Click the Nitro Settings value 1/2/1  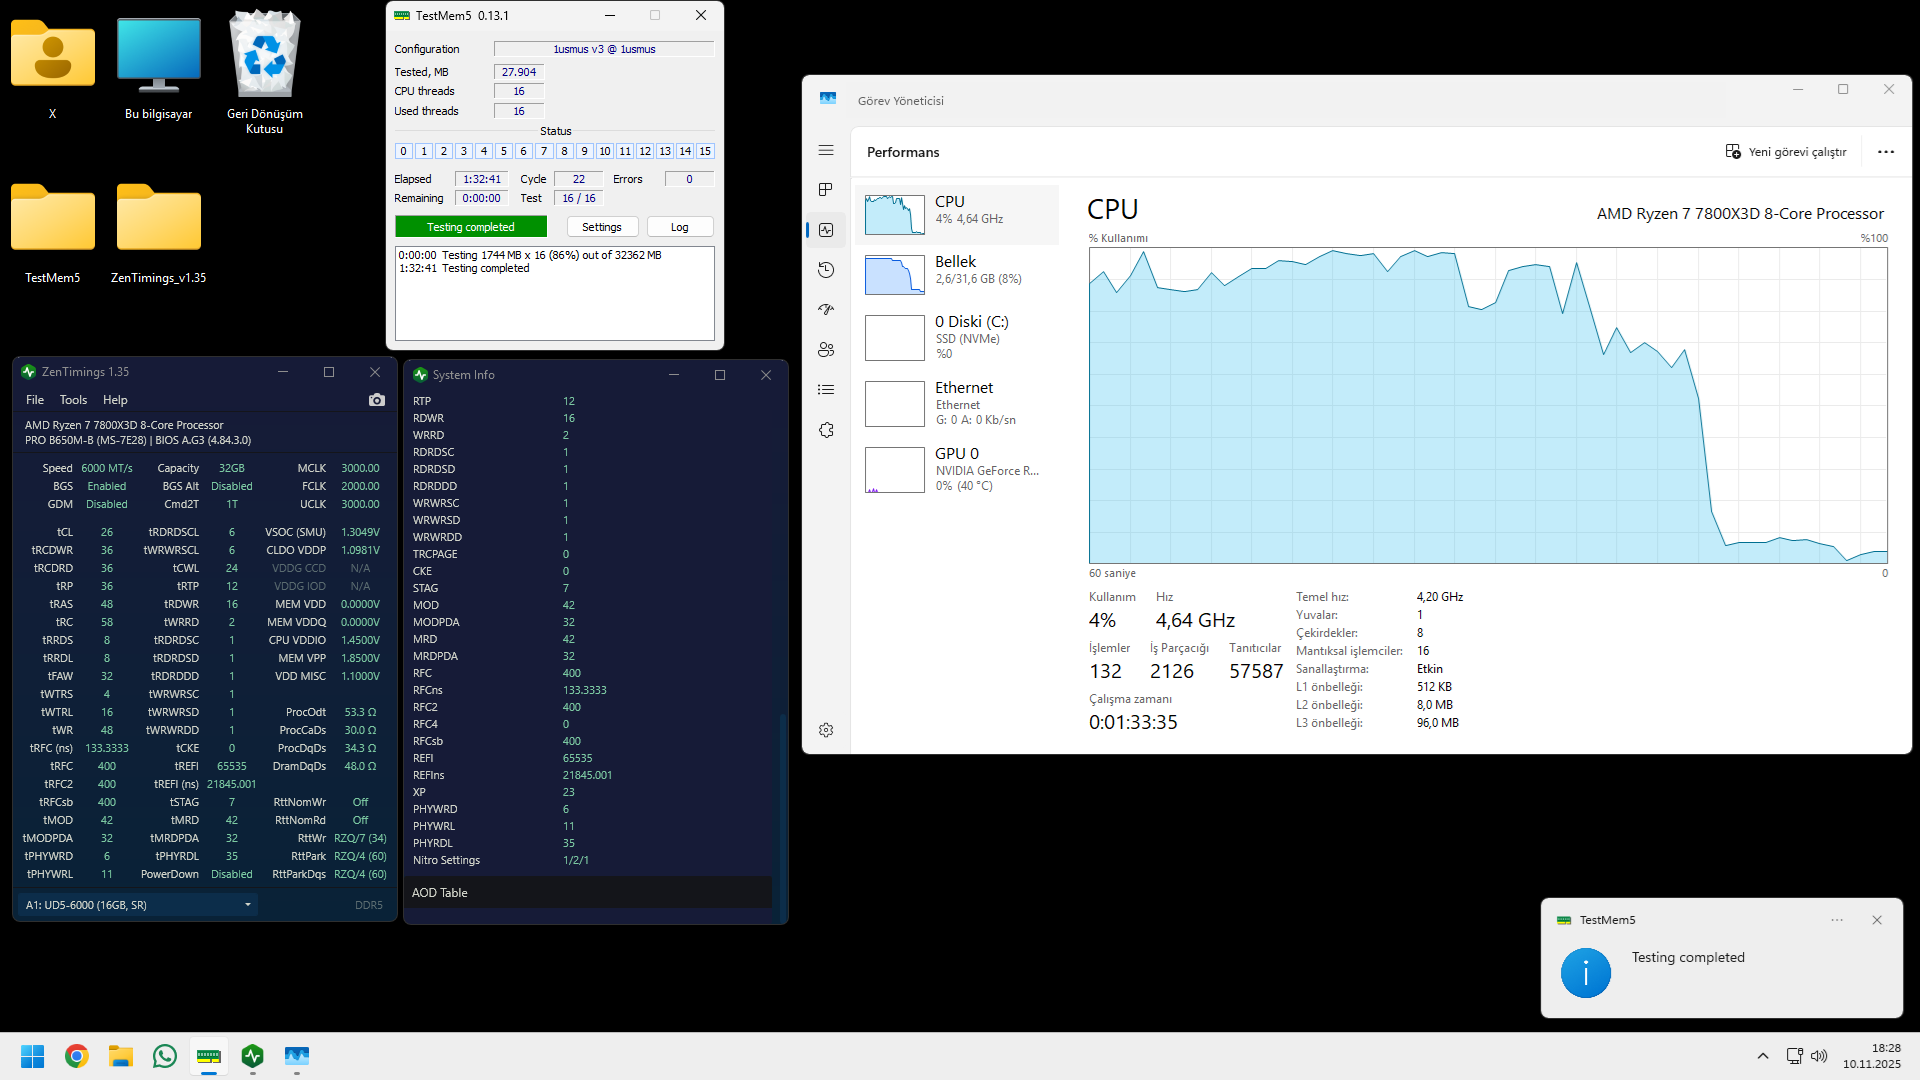click(x=576, y=860)
